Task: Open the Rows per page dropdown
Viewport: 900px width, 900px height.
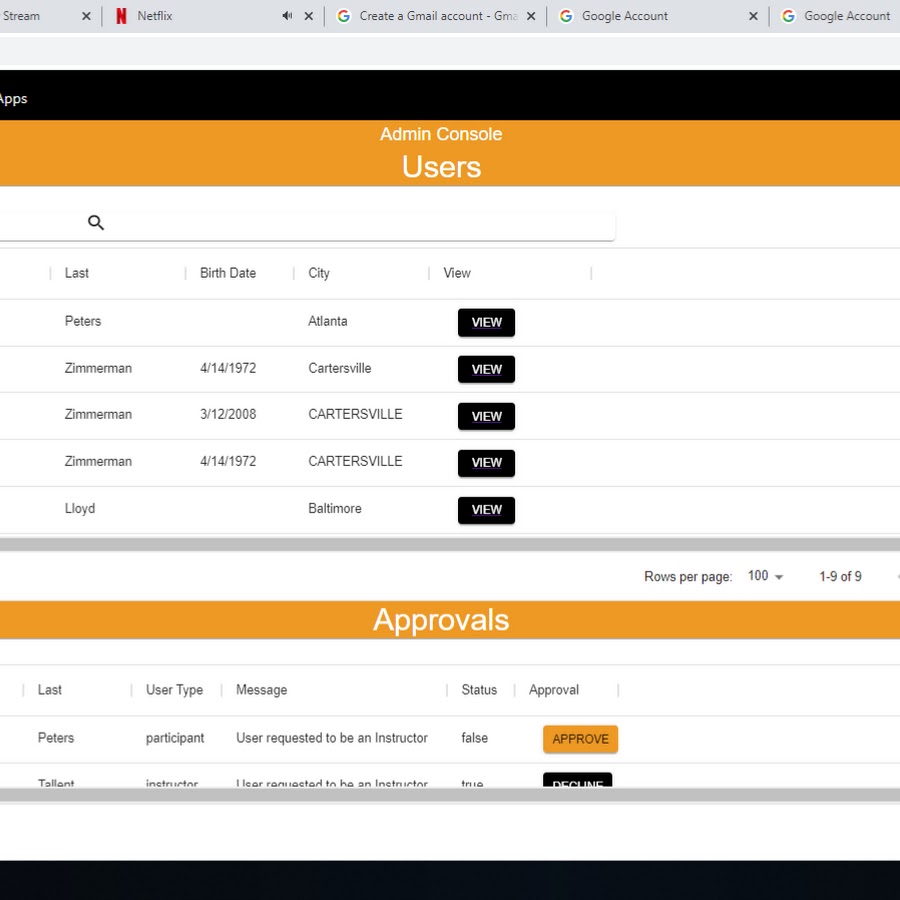Action: click(766, 576)
